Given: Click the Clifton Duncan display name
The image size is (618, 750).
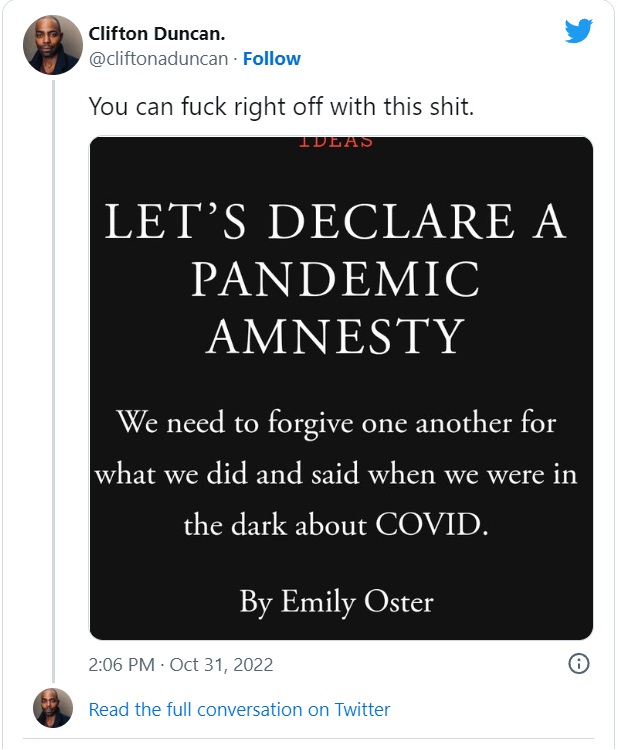Looking at the screenshot, I should pyautogui.click(x=155, y=35).
